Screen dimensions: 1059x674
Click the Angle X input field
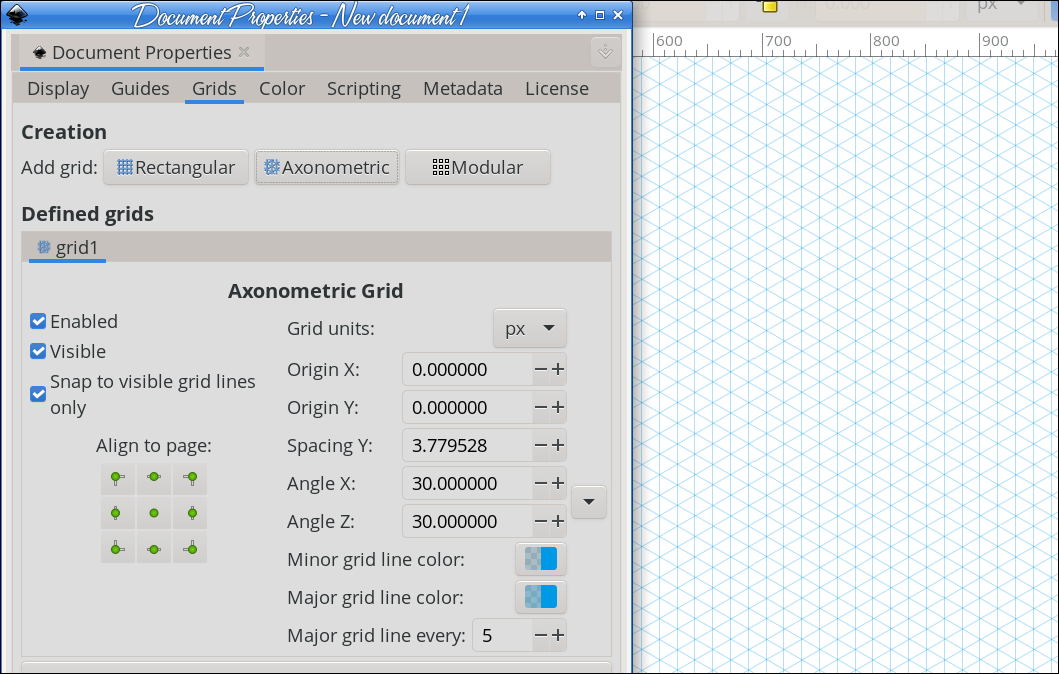point(467,484)
